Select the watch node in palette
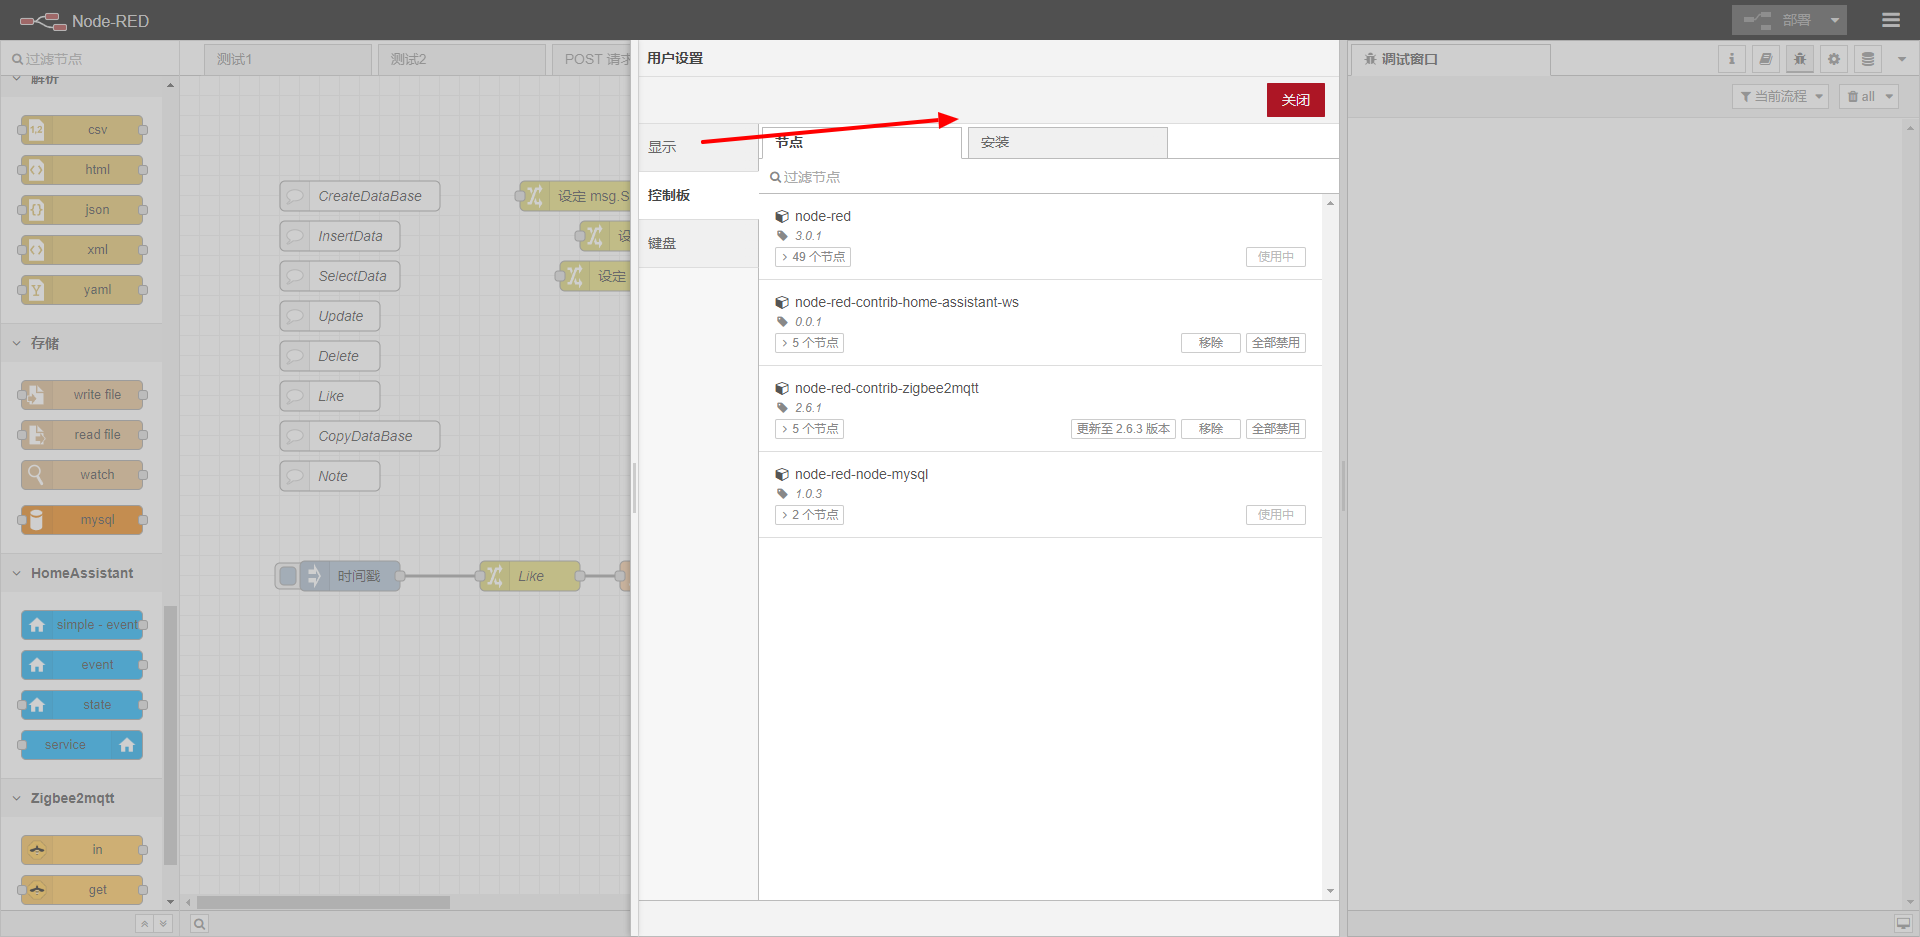 pos(82,475)
